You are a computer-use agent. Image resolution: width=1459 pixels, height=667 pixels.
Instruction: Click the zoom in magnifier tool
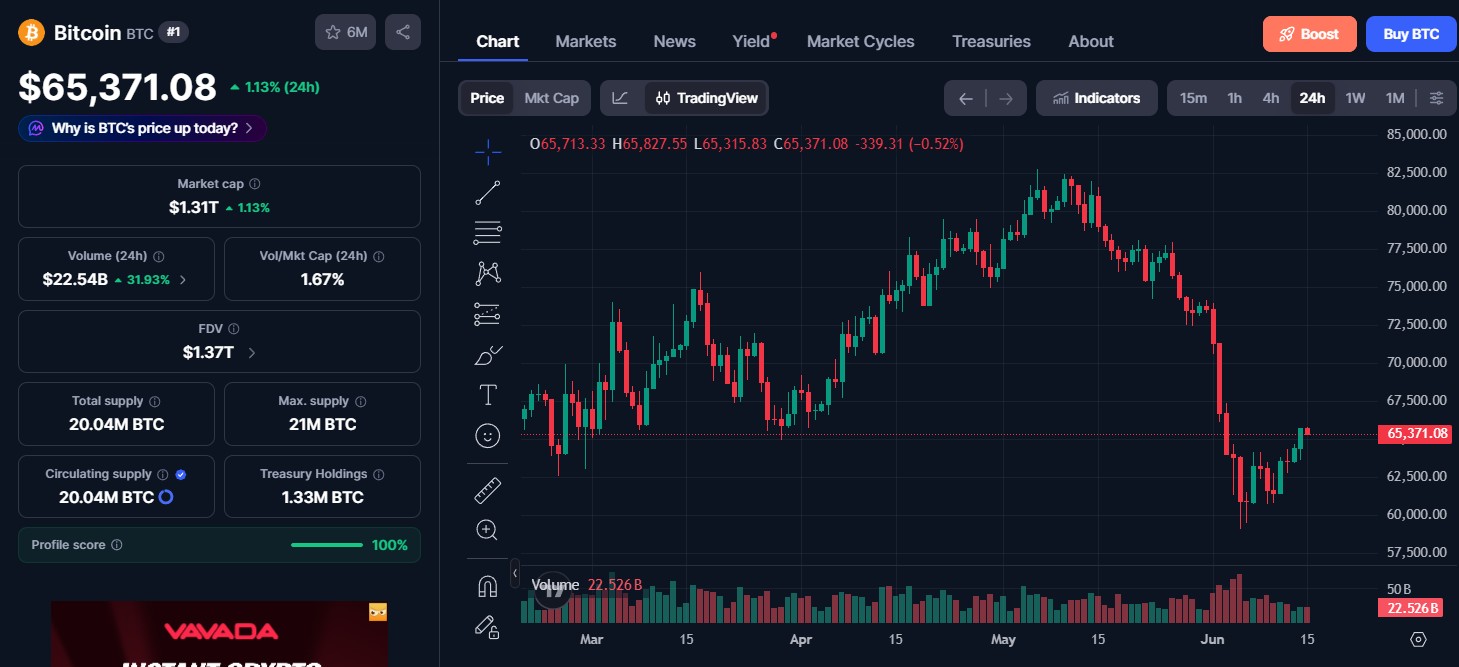pos(488,530)
